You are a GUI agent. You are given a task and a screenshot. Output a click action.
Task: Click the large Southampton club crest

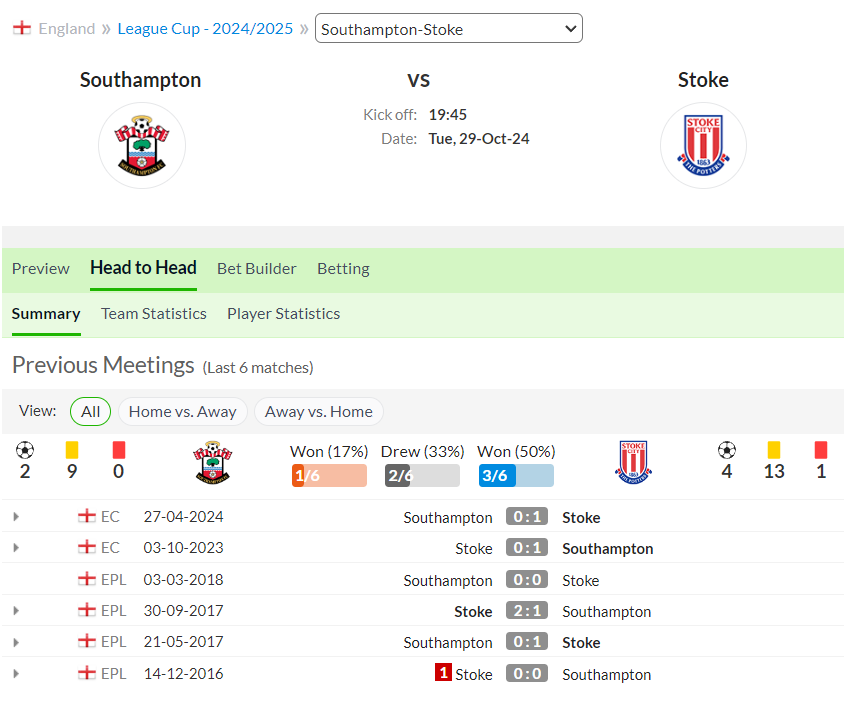click(142, 145)
